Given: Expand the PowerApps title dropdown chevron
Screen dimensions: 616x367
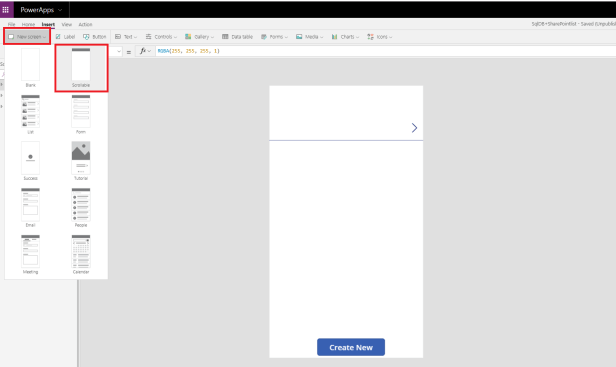Looking at the screenshot, I should point(60,10).
